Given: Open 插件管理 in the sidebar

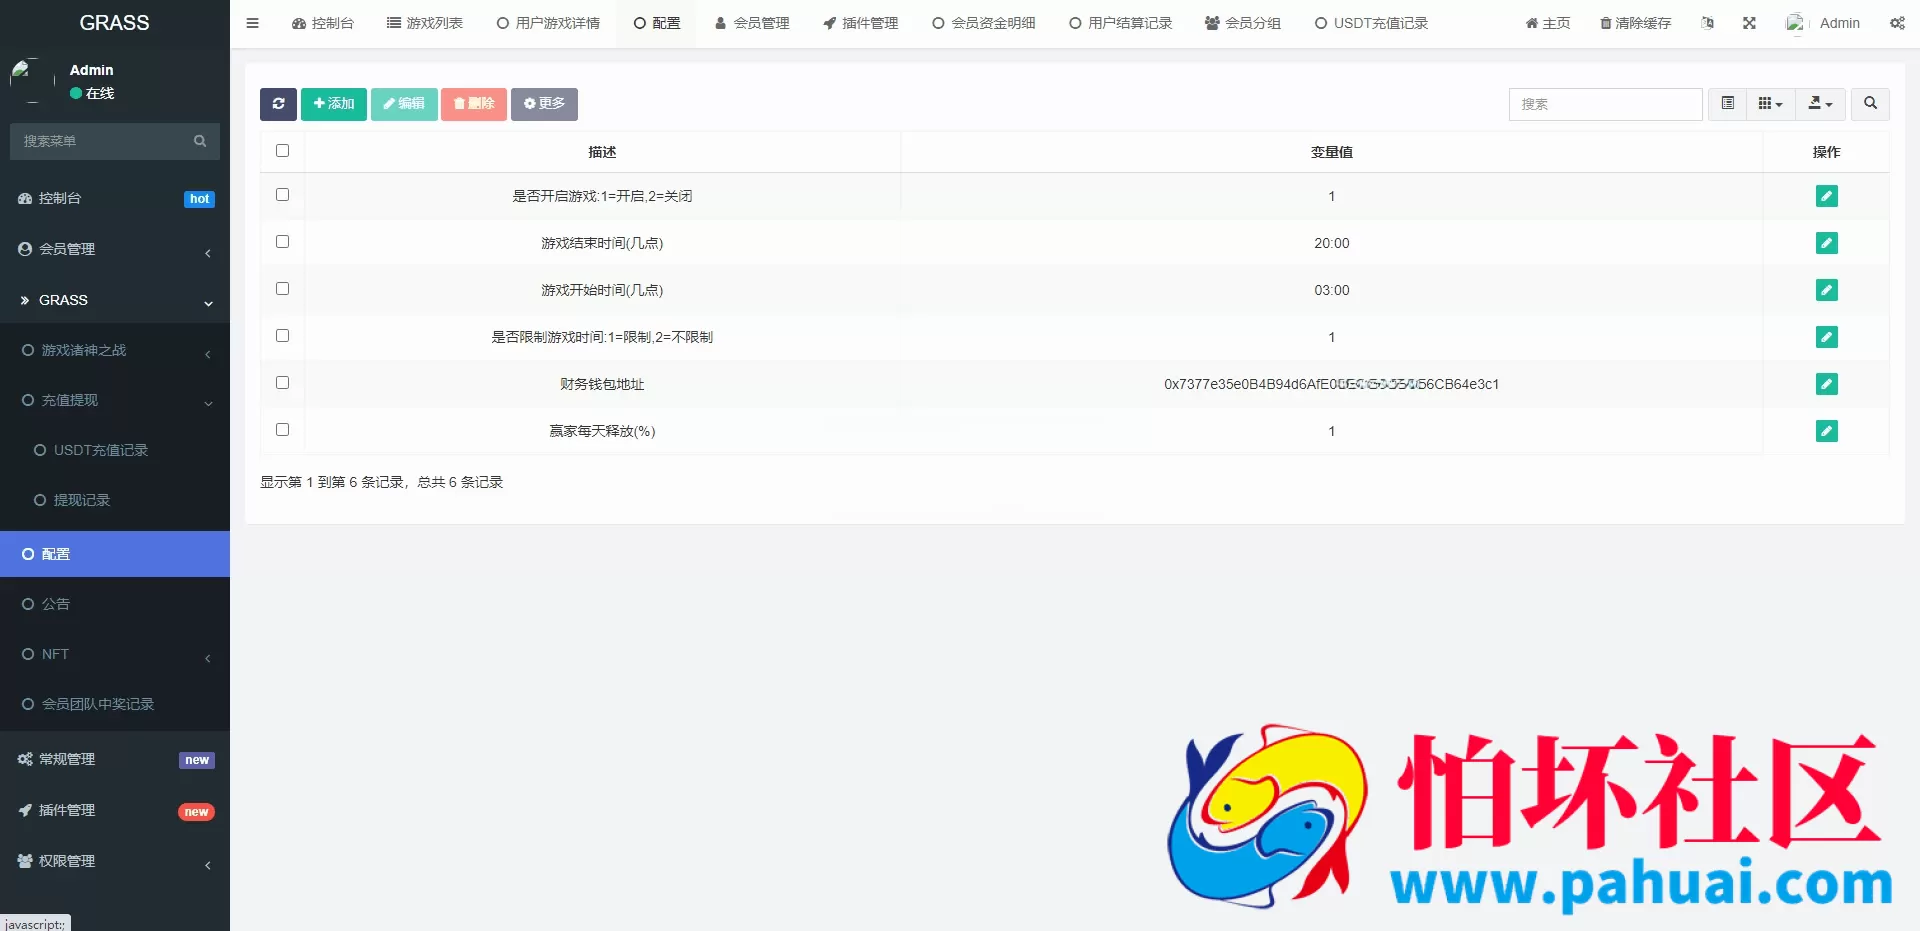Looking at the screenshot, I should (115, 810).
